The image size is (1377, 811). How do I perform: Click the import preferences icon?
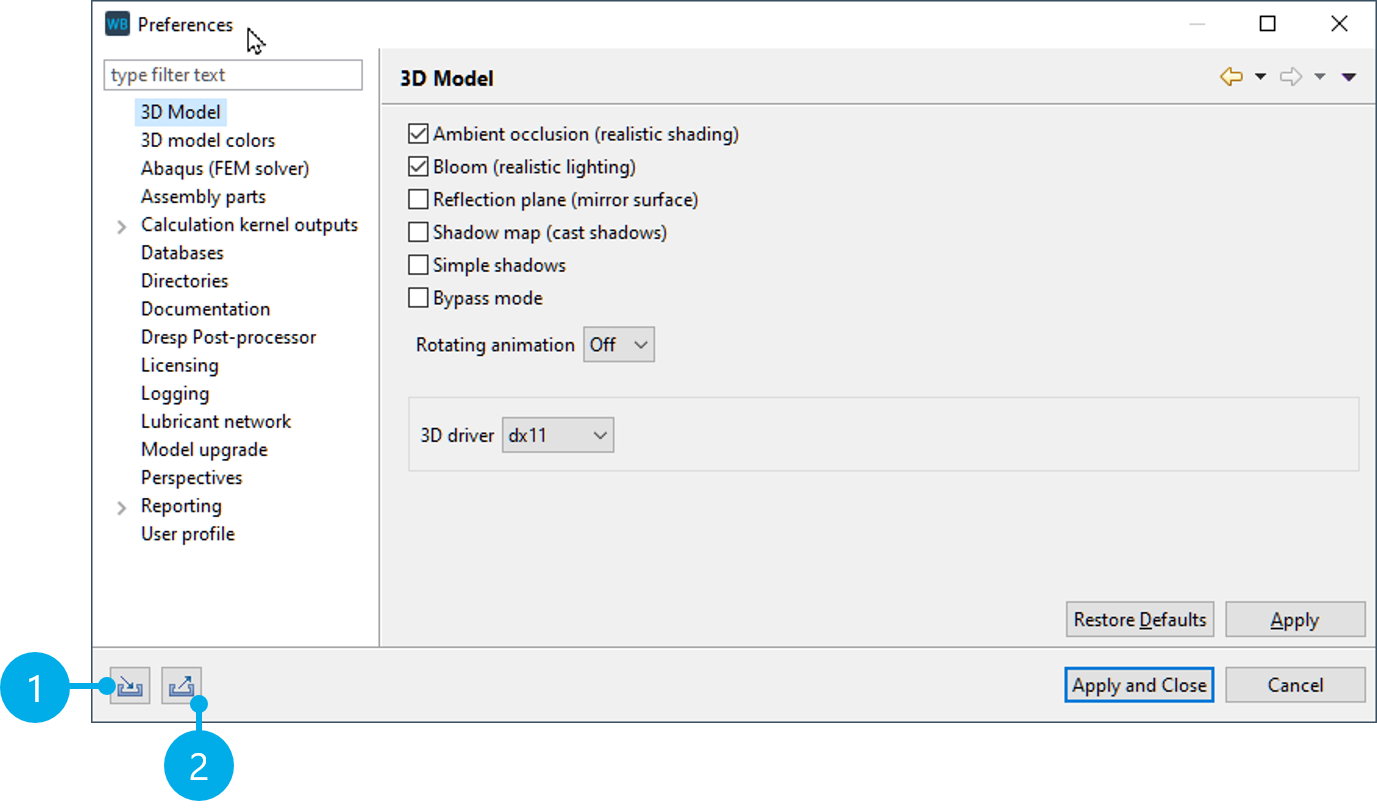(129, 685)
